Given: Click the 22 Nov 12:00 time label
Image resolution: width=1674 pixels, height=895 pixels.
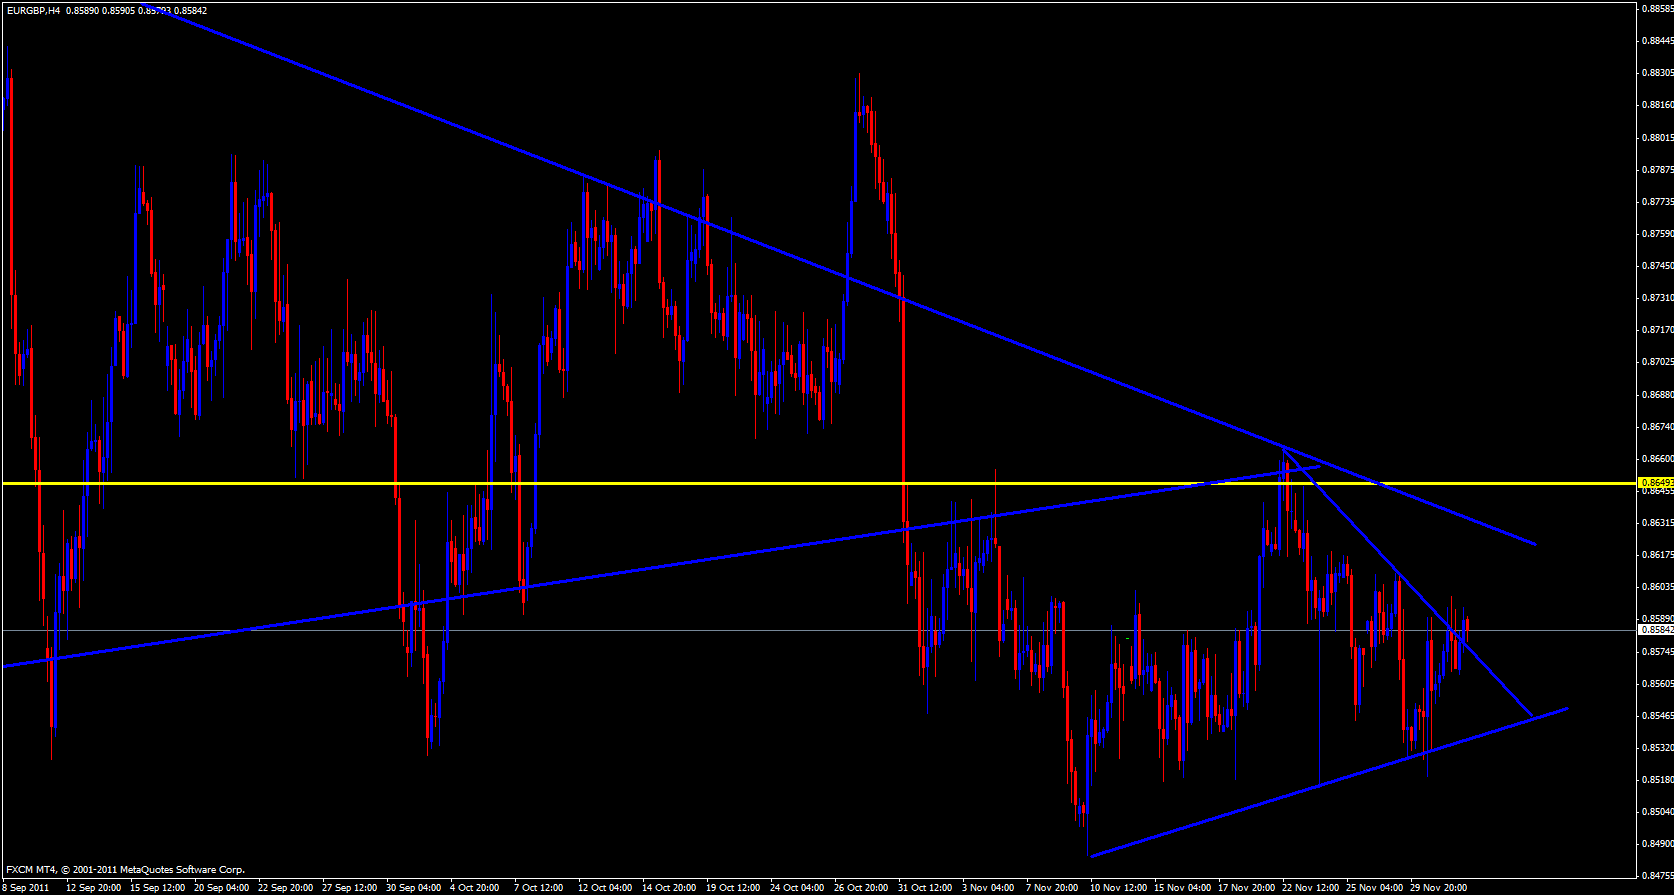Looking at the screenshot, I should click(x=1310, y=887).
